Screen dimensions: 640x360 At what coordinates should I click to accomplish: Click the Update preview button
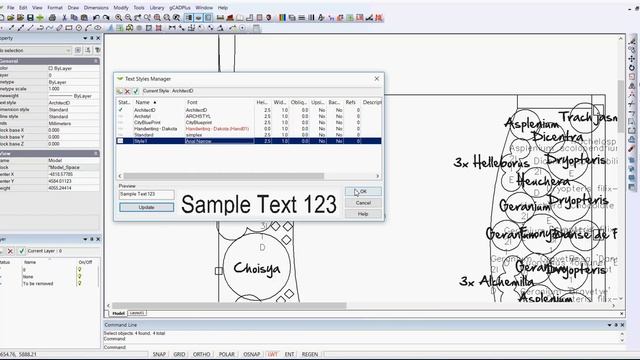point(147,207)
